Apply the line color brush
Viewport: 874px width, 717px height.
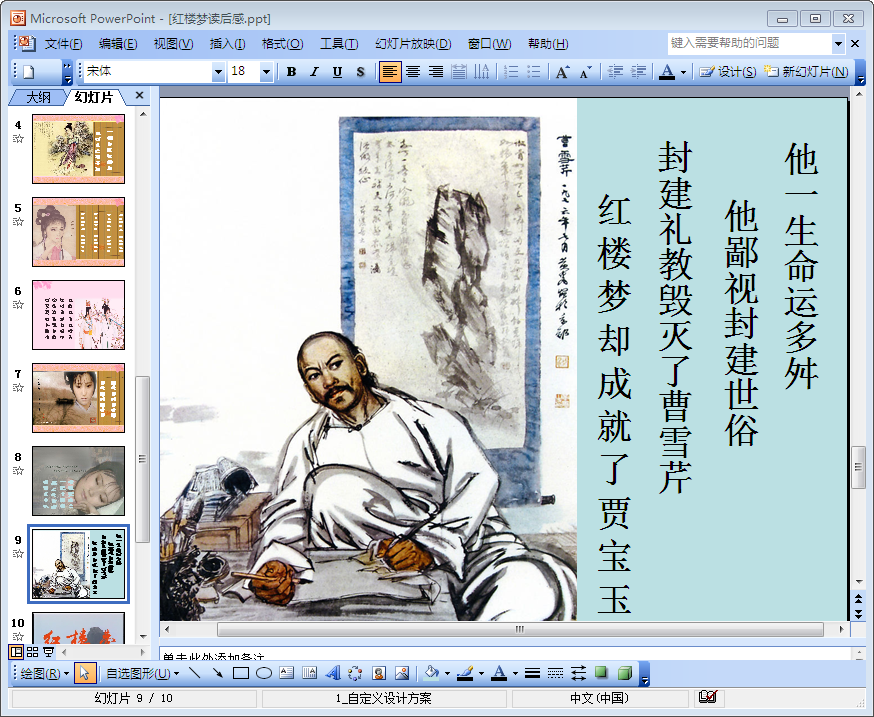(x=465, y=673)
